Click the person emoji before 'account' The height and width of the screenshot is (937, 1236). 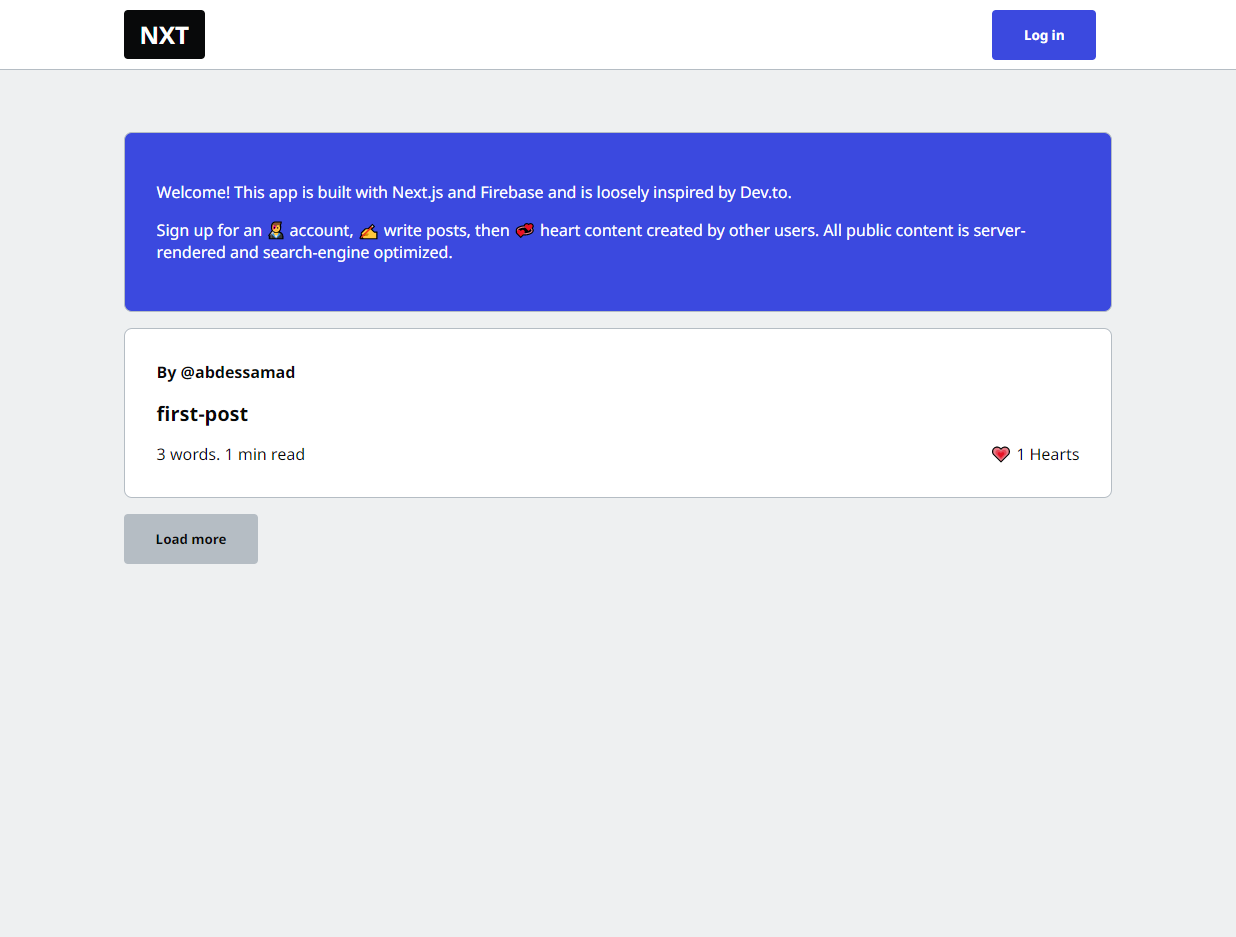click(276, 231)
